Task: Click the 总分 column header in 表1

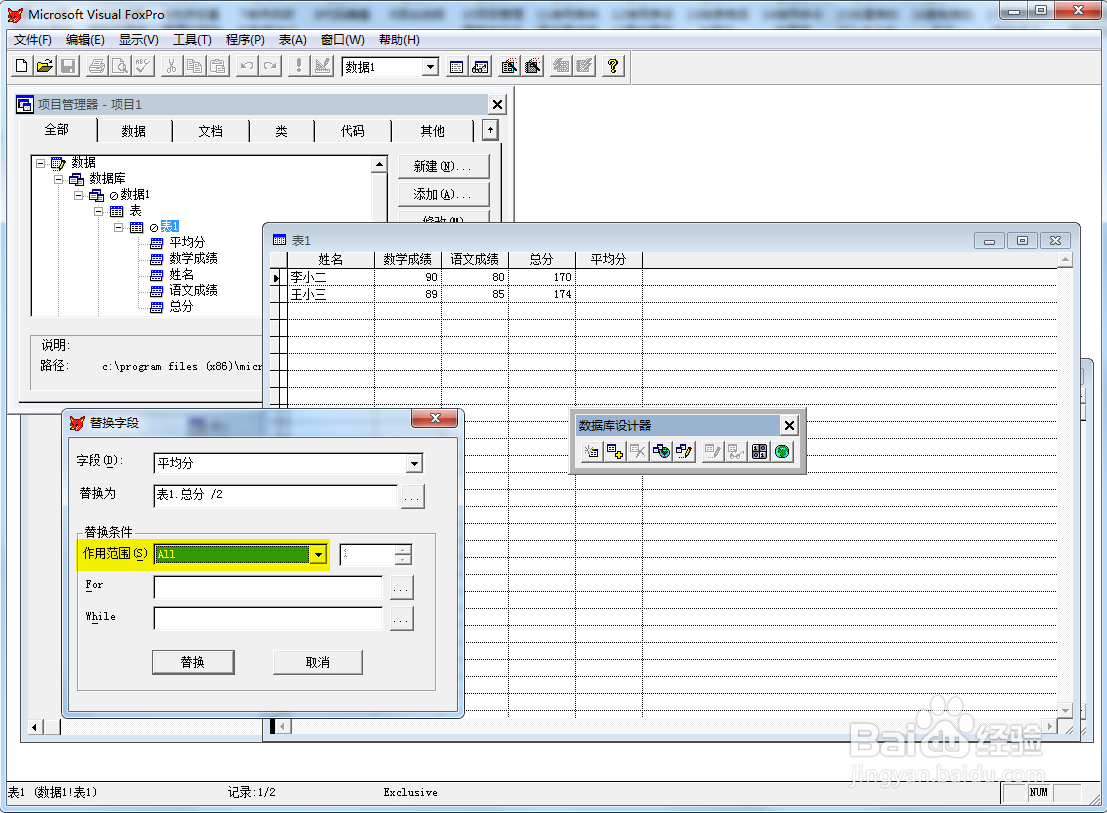Action: click(541, 260)
